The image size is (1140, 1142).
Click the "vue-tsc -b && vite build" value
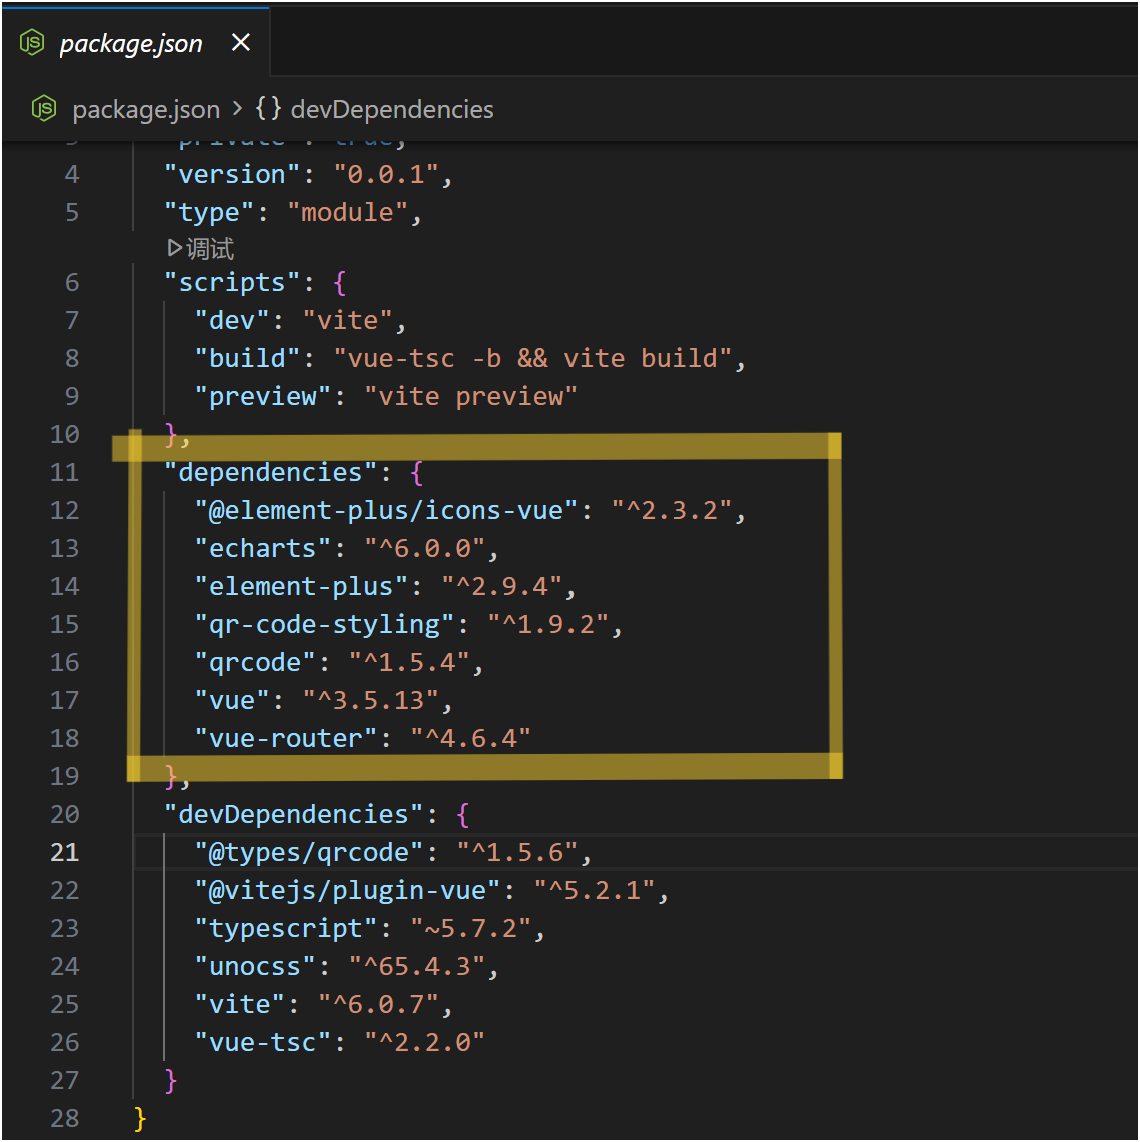pos(532,358)
